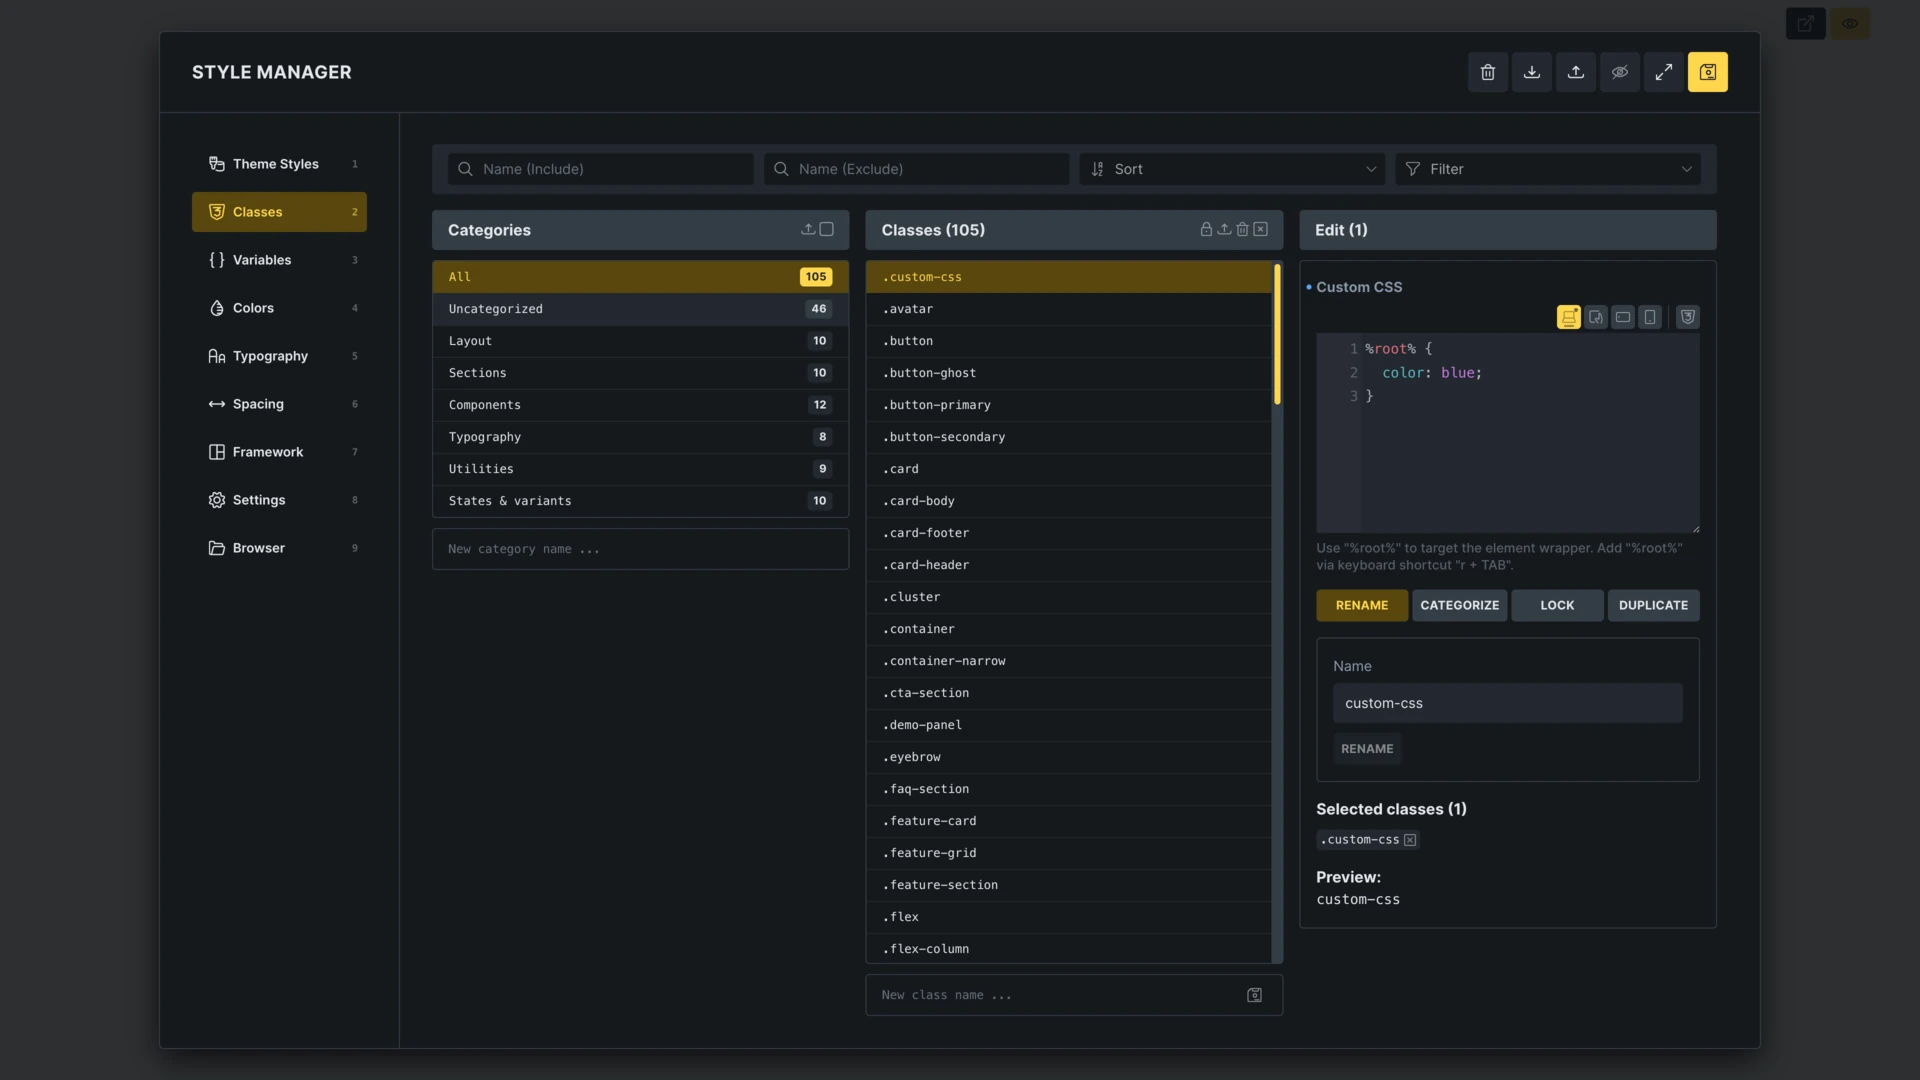
Task: Select the .flex-column class
Action: coord(1068,949)
